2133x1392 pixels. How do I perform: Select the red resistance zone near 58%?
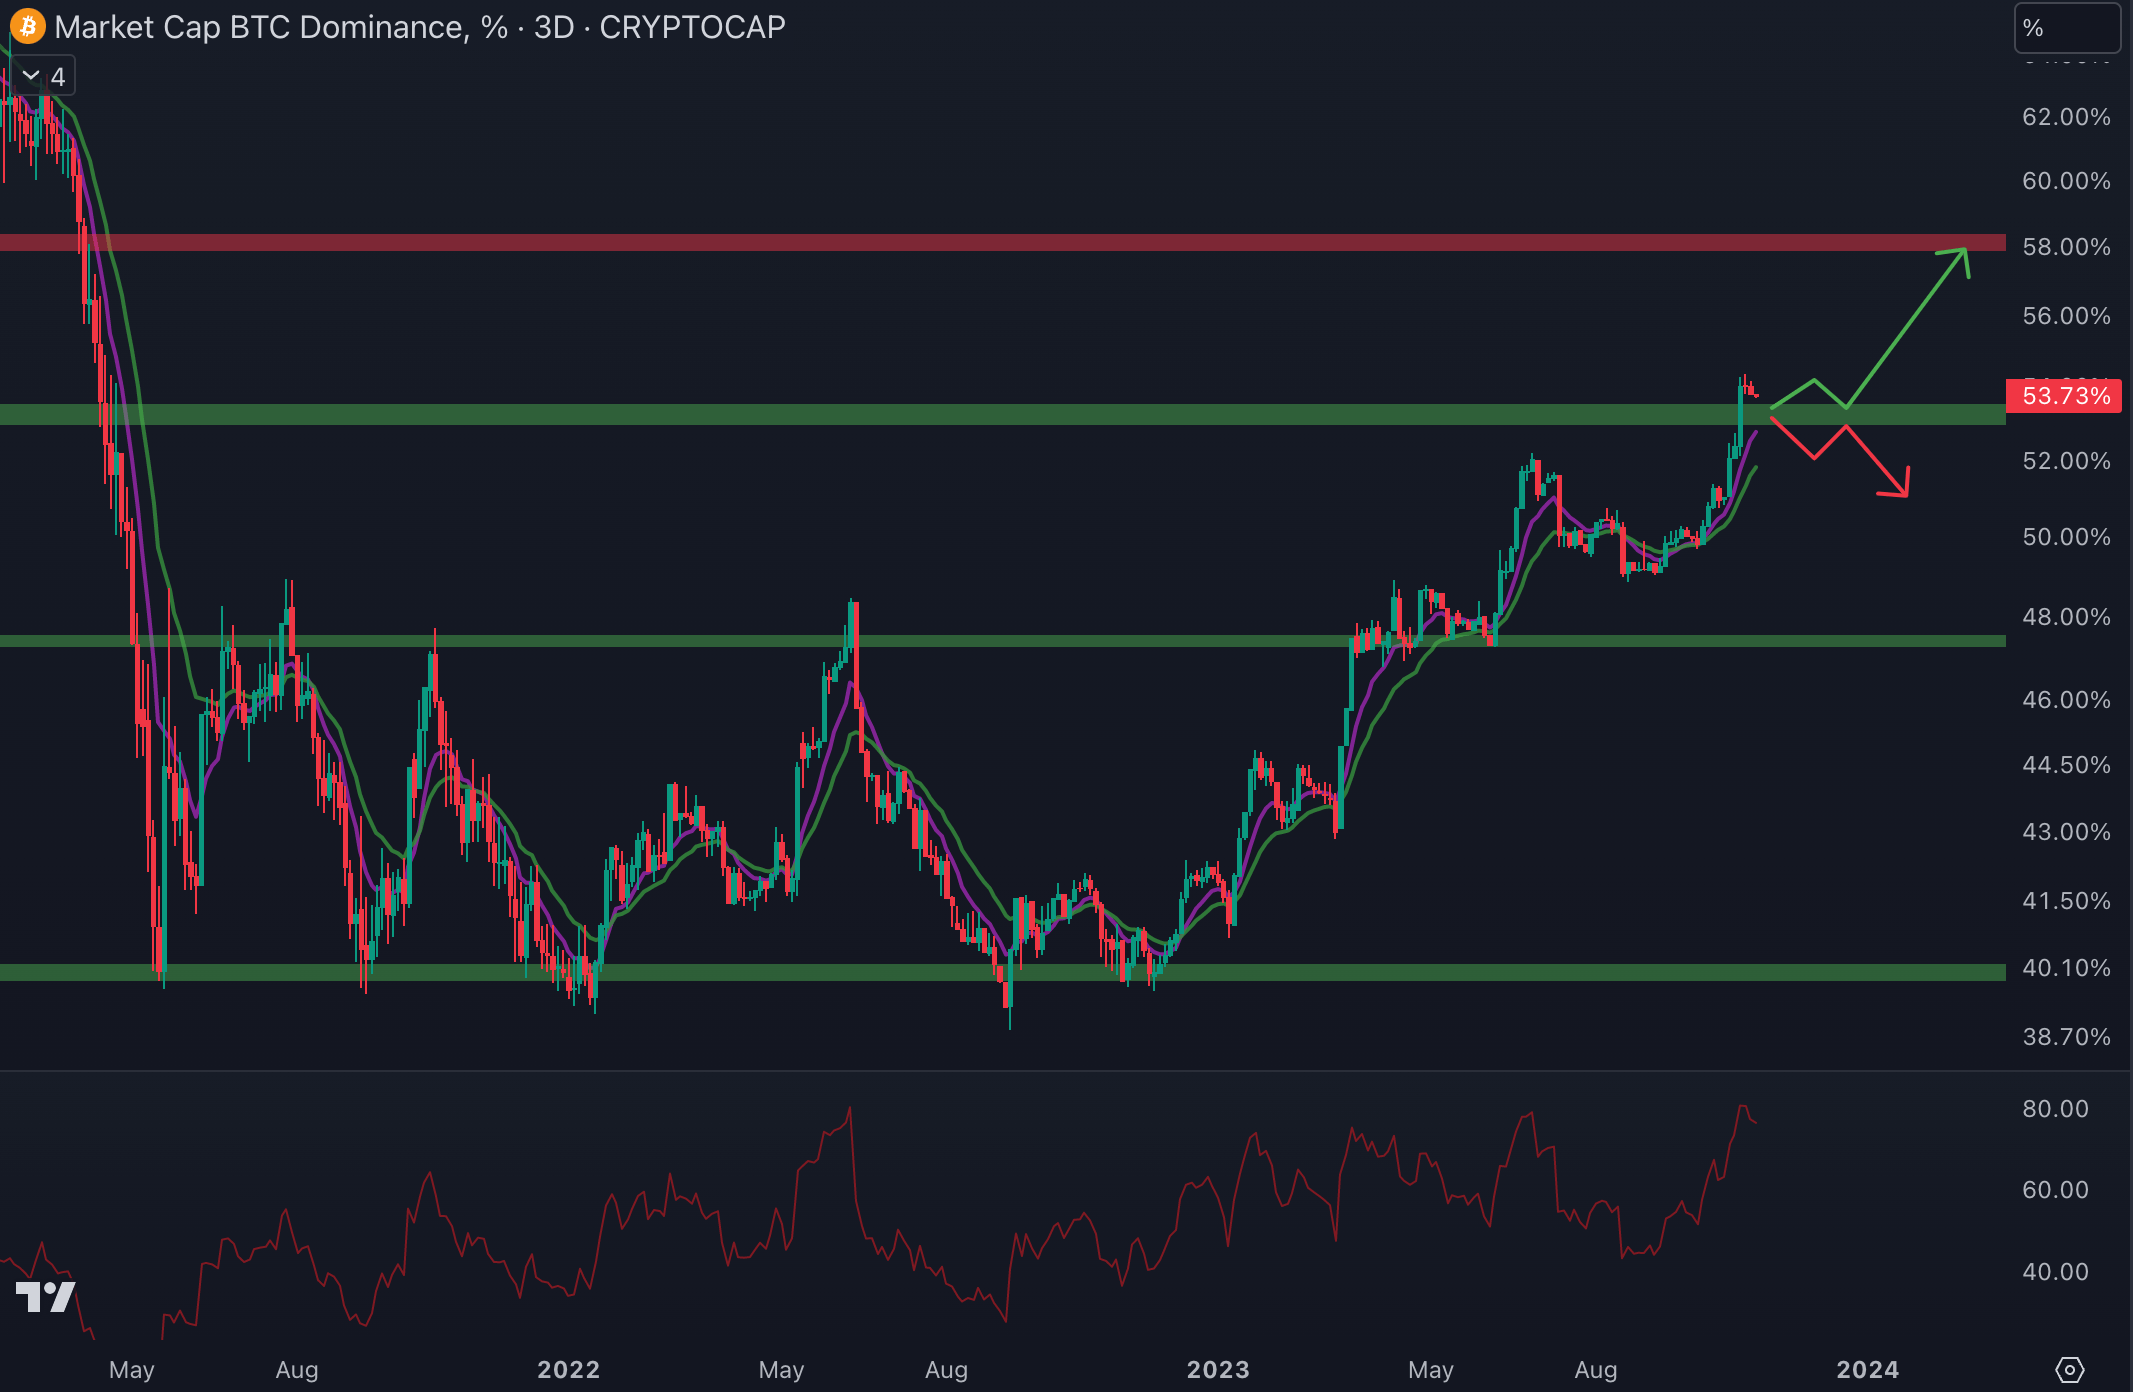click(1000, 242)
